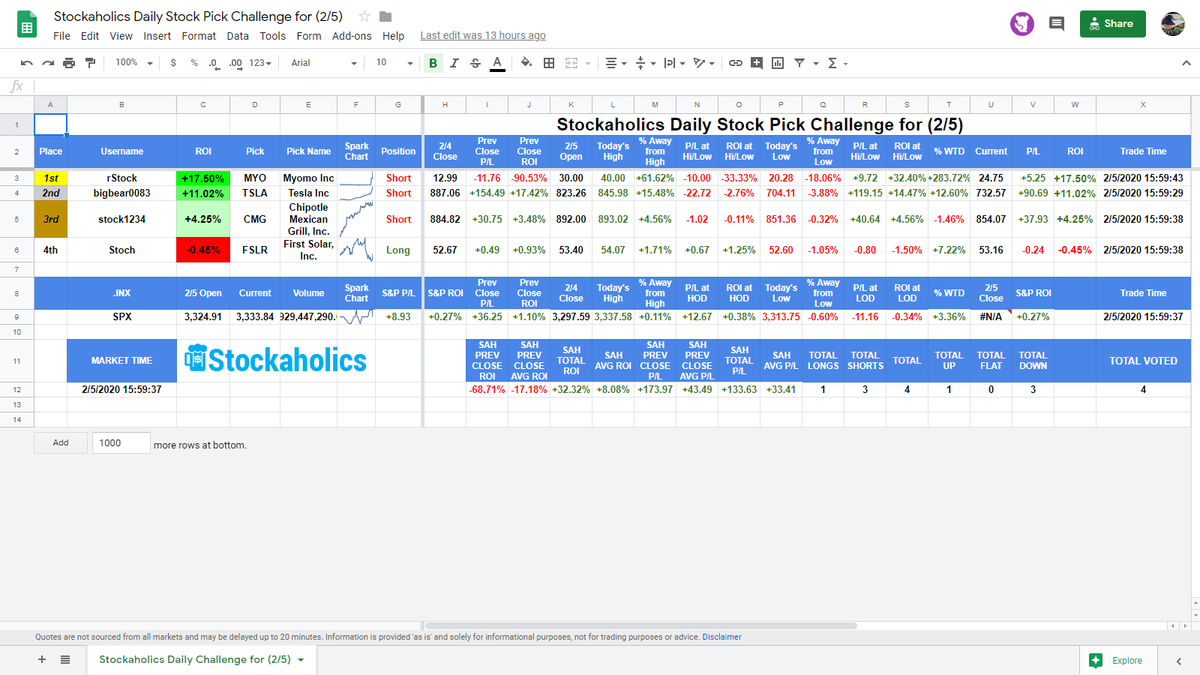1200x675 pixels.
Task: Click the Explore button
Action: (x=1116, y=660)
